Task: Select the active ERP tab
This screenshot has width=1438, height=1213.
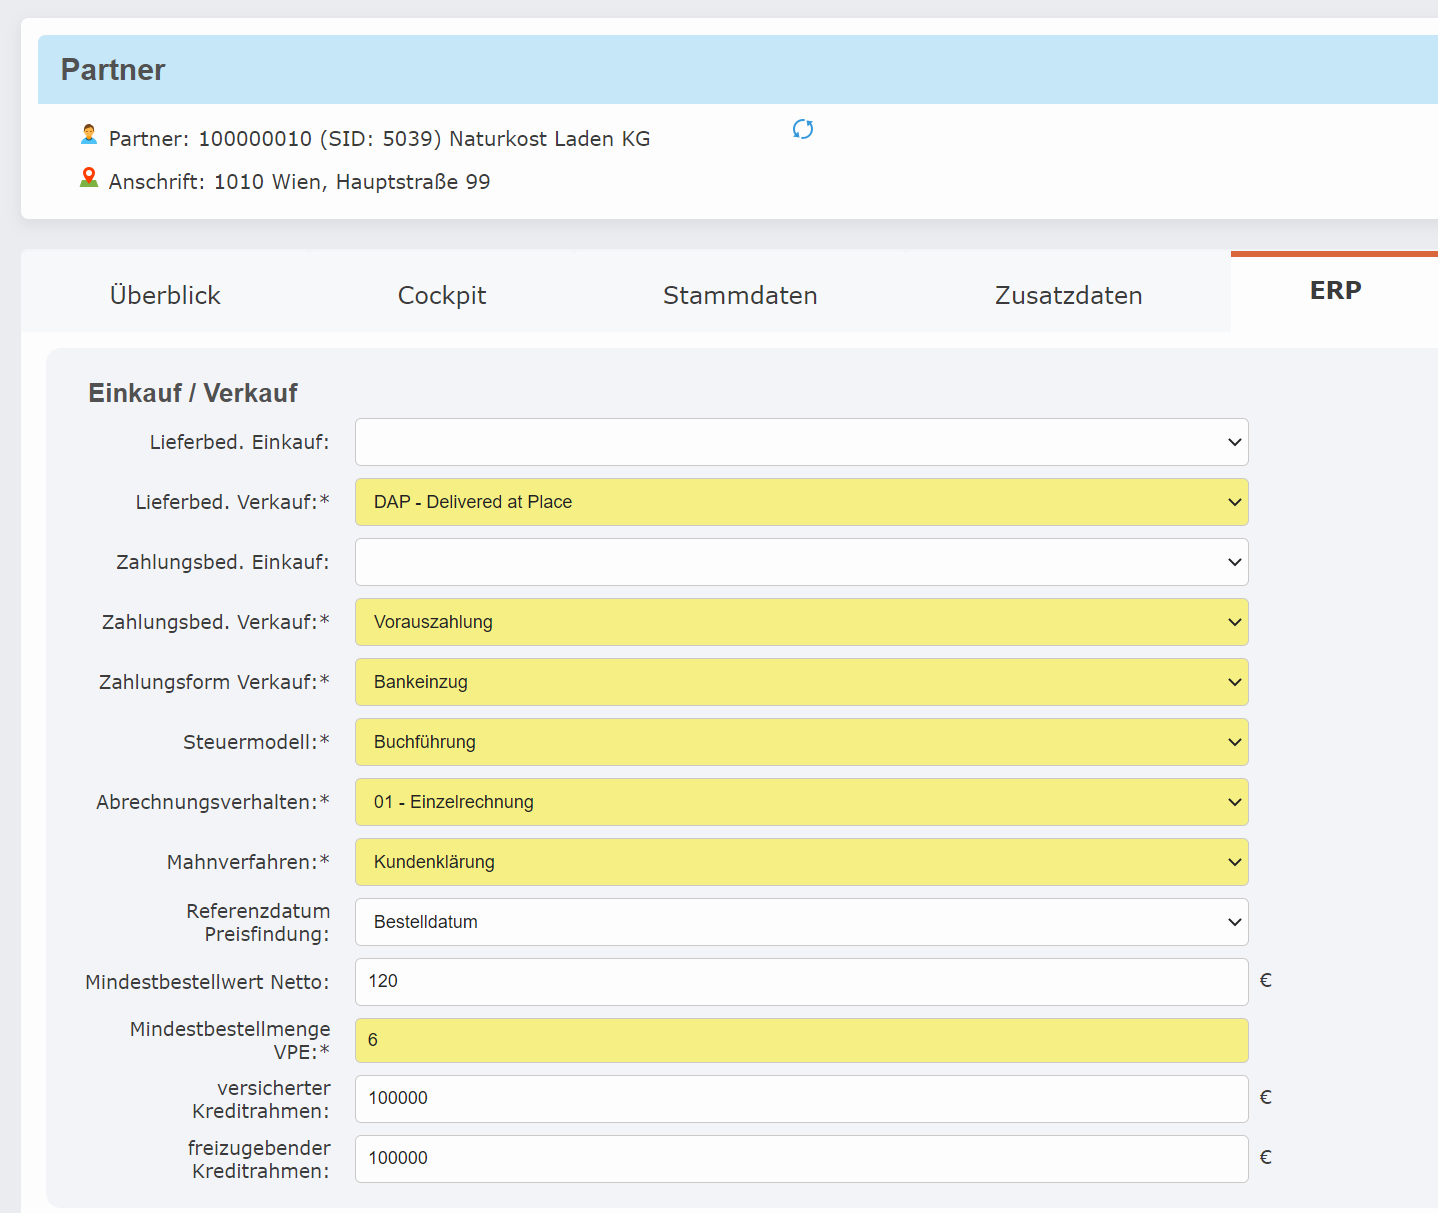Action: pyautogui.click(x=1335, y=291)
